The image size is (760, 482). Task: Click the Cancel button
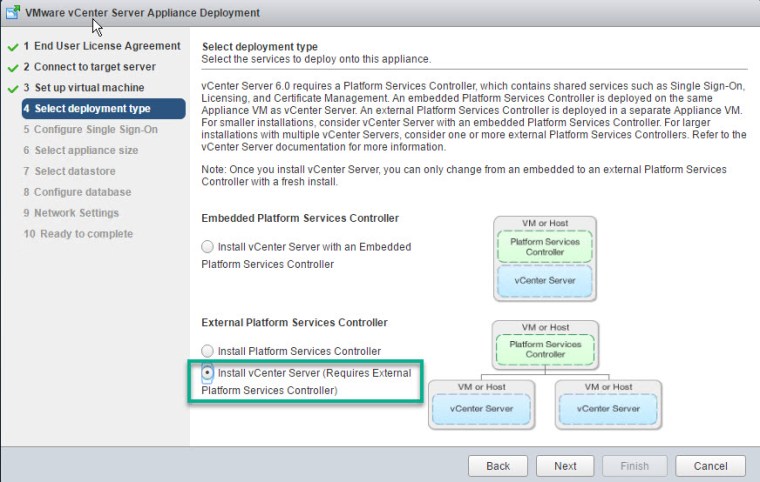(709, 466)
